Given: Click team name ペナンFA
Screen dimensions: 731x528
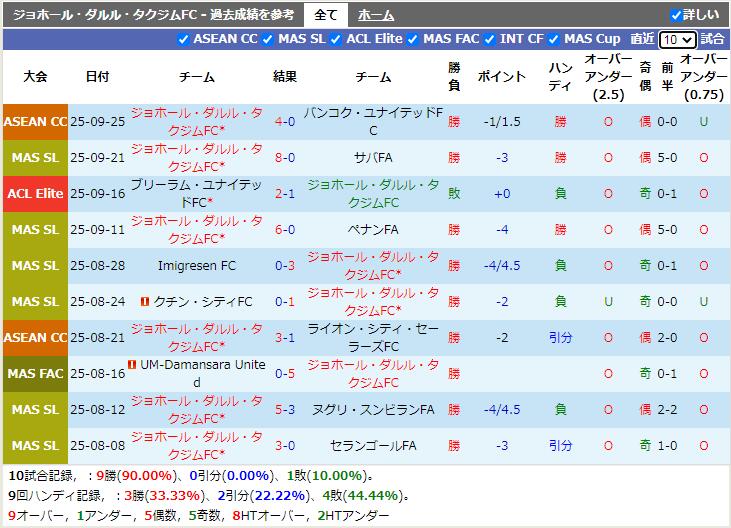Looking at the screenshot, I should pos(373,229).
